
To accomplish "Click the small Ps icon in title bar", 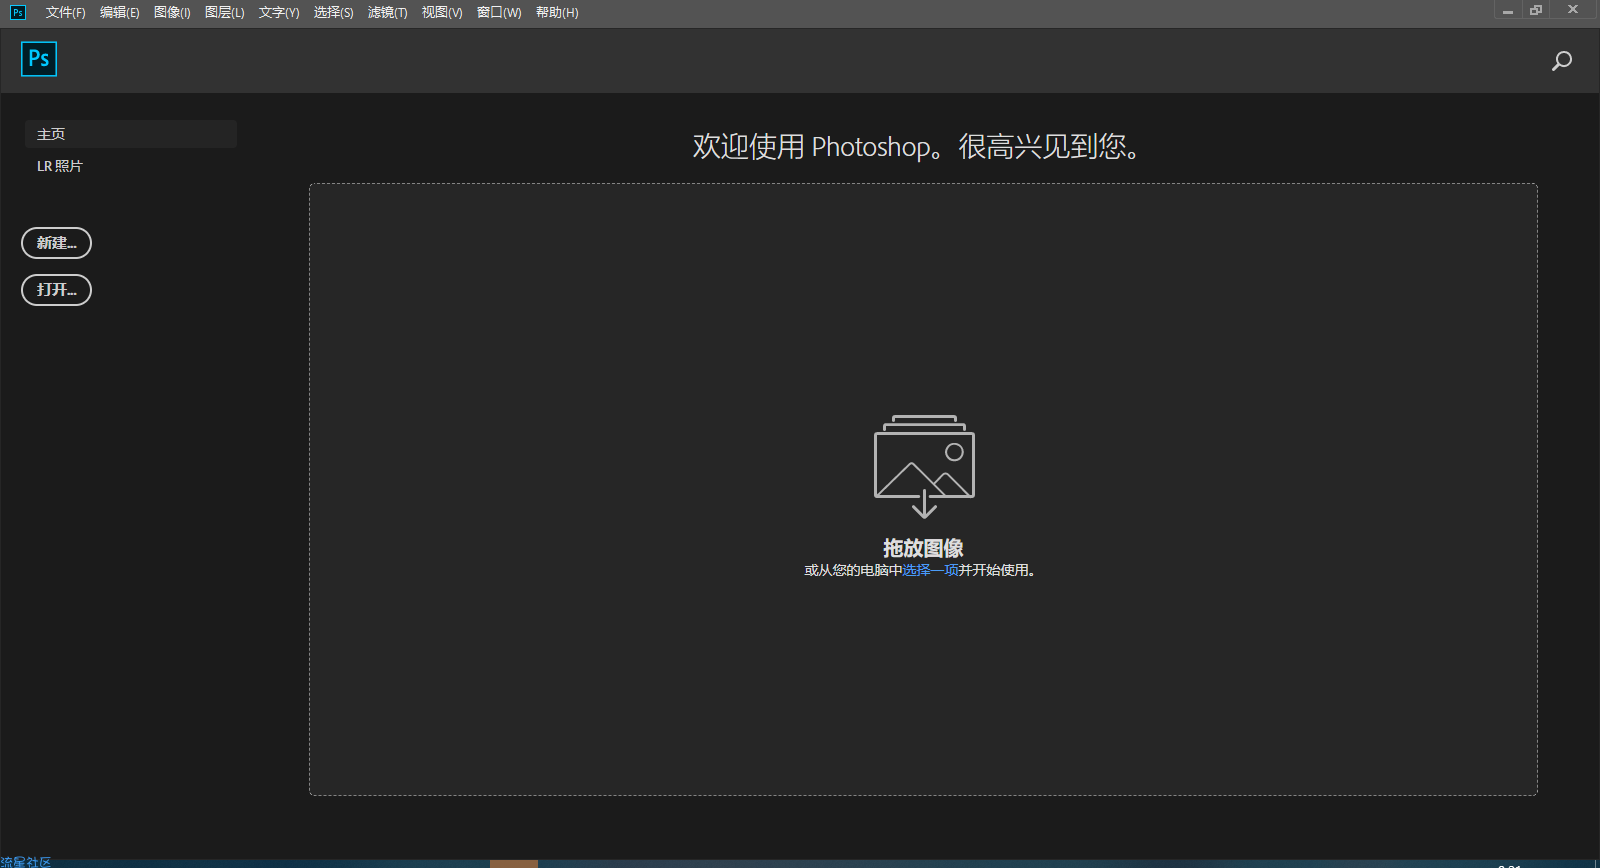I will click(x=17, y=12).
